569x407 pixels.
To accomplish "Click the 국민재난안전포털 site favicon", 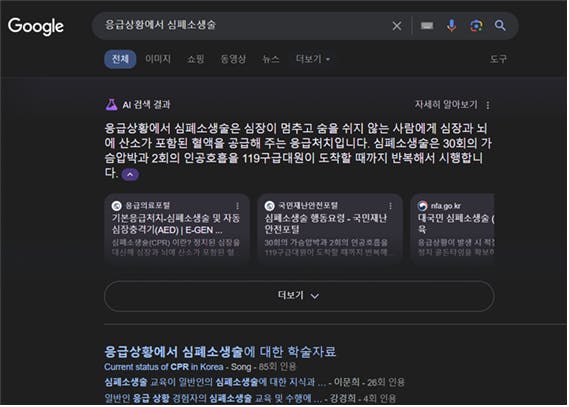I will pos(270,206).
